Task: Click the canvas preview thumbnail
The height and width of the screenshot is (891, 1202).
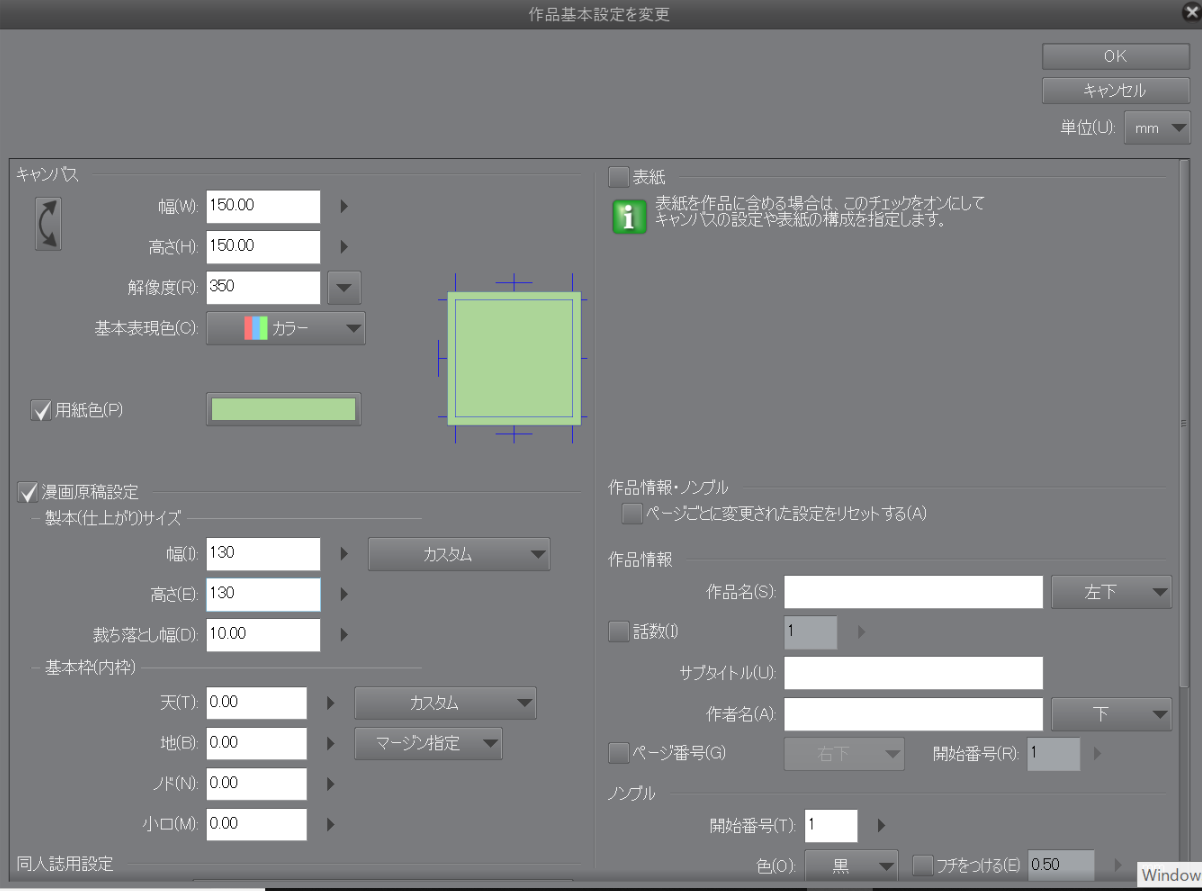Action: click(x=514, y=358)
